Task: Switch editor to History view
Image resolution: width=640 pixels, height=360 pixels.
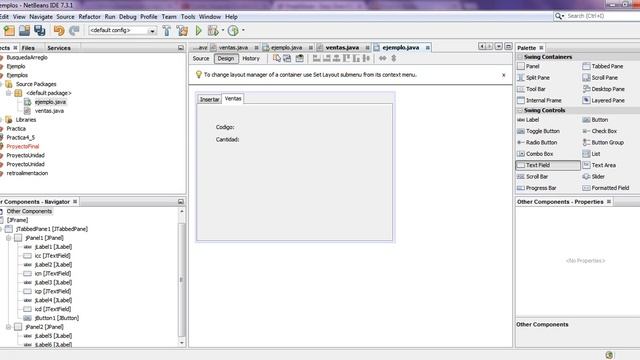Action: [x=251, y=58]
